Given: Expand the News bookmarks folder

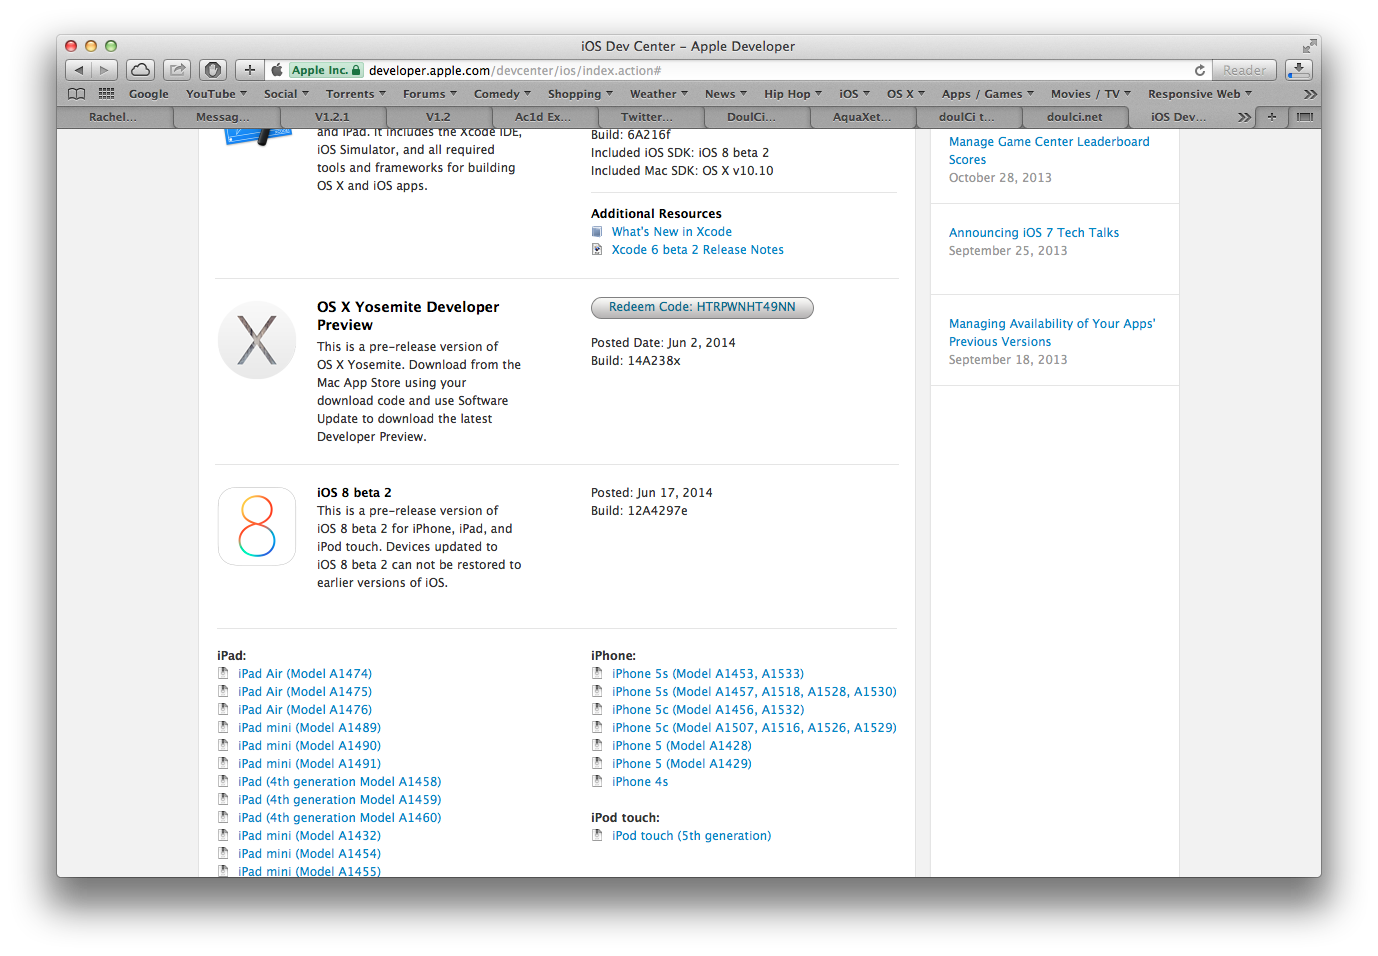Looking at the screenshot, I should click(726, 94).
